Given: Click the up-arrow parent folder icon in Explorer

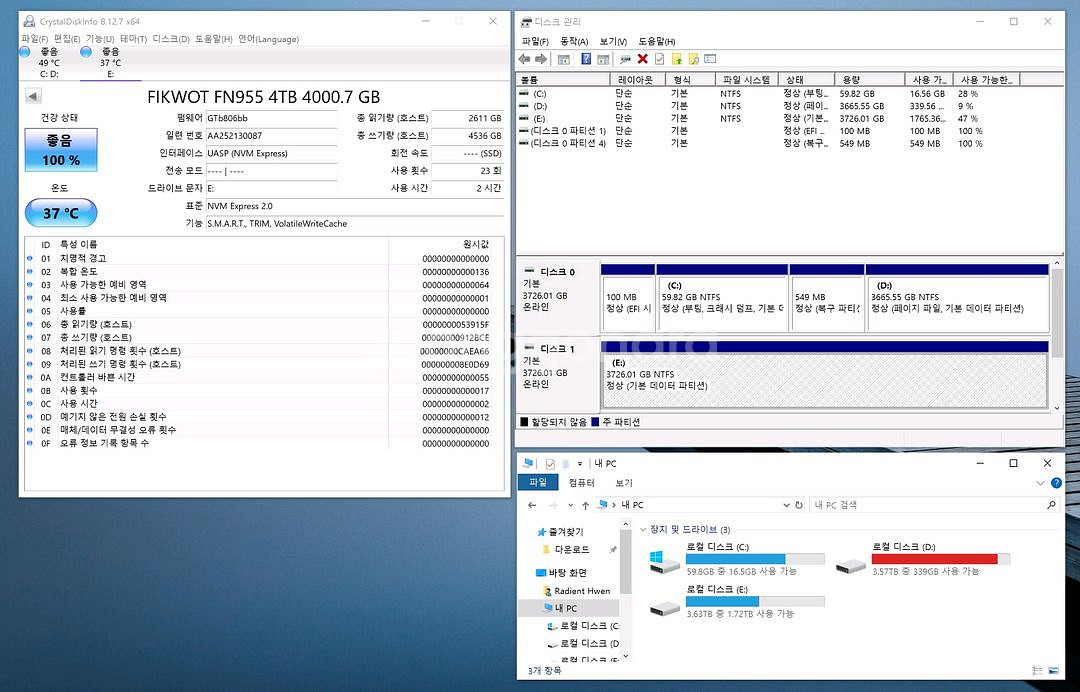Looking at the screenshot, I should [x=585, y=505].
